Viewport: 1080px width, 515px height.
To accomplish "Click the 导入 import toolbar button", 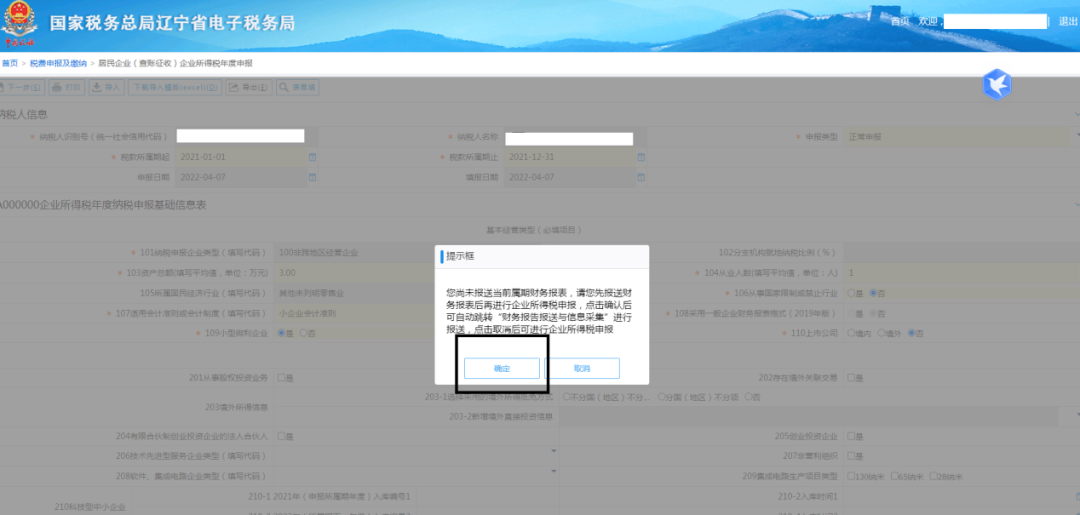I will [x=106, y=88].
